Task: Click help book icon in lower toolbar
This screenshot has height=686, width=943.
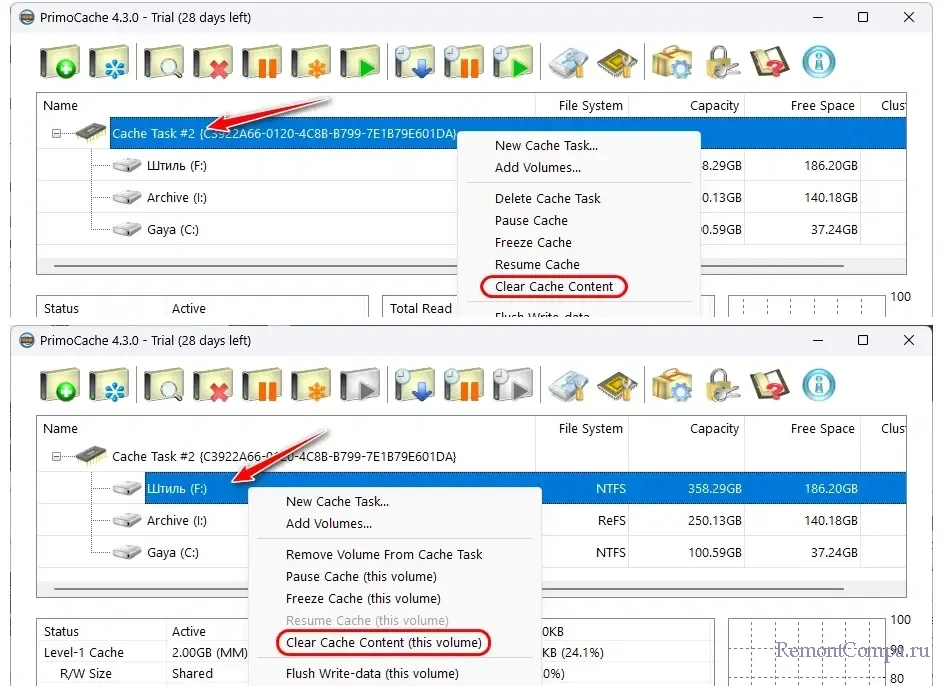Action: (x=770, y=386)
